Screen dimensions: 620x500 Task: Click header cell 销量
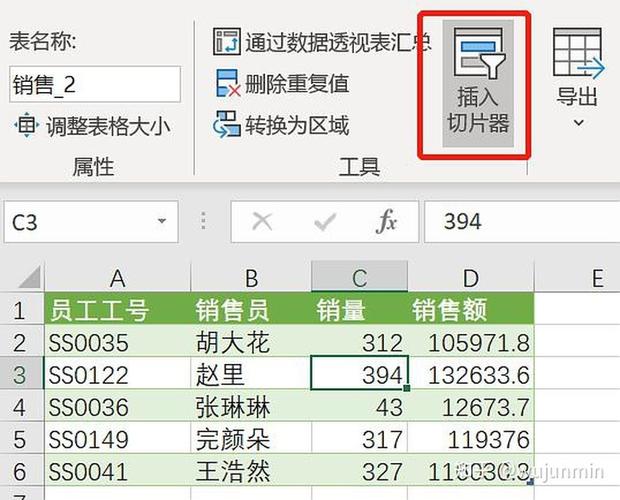click(359, 309)
